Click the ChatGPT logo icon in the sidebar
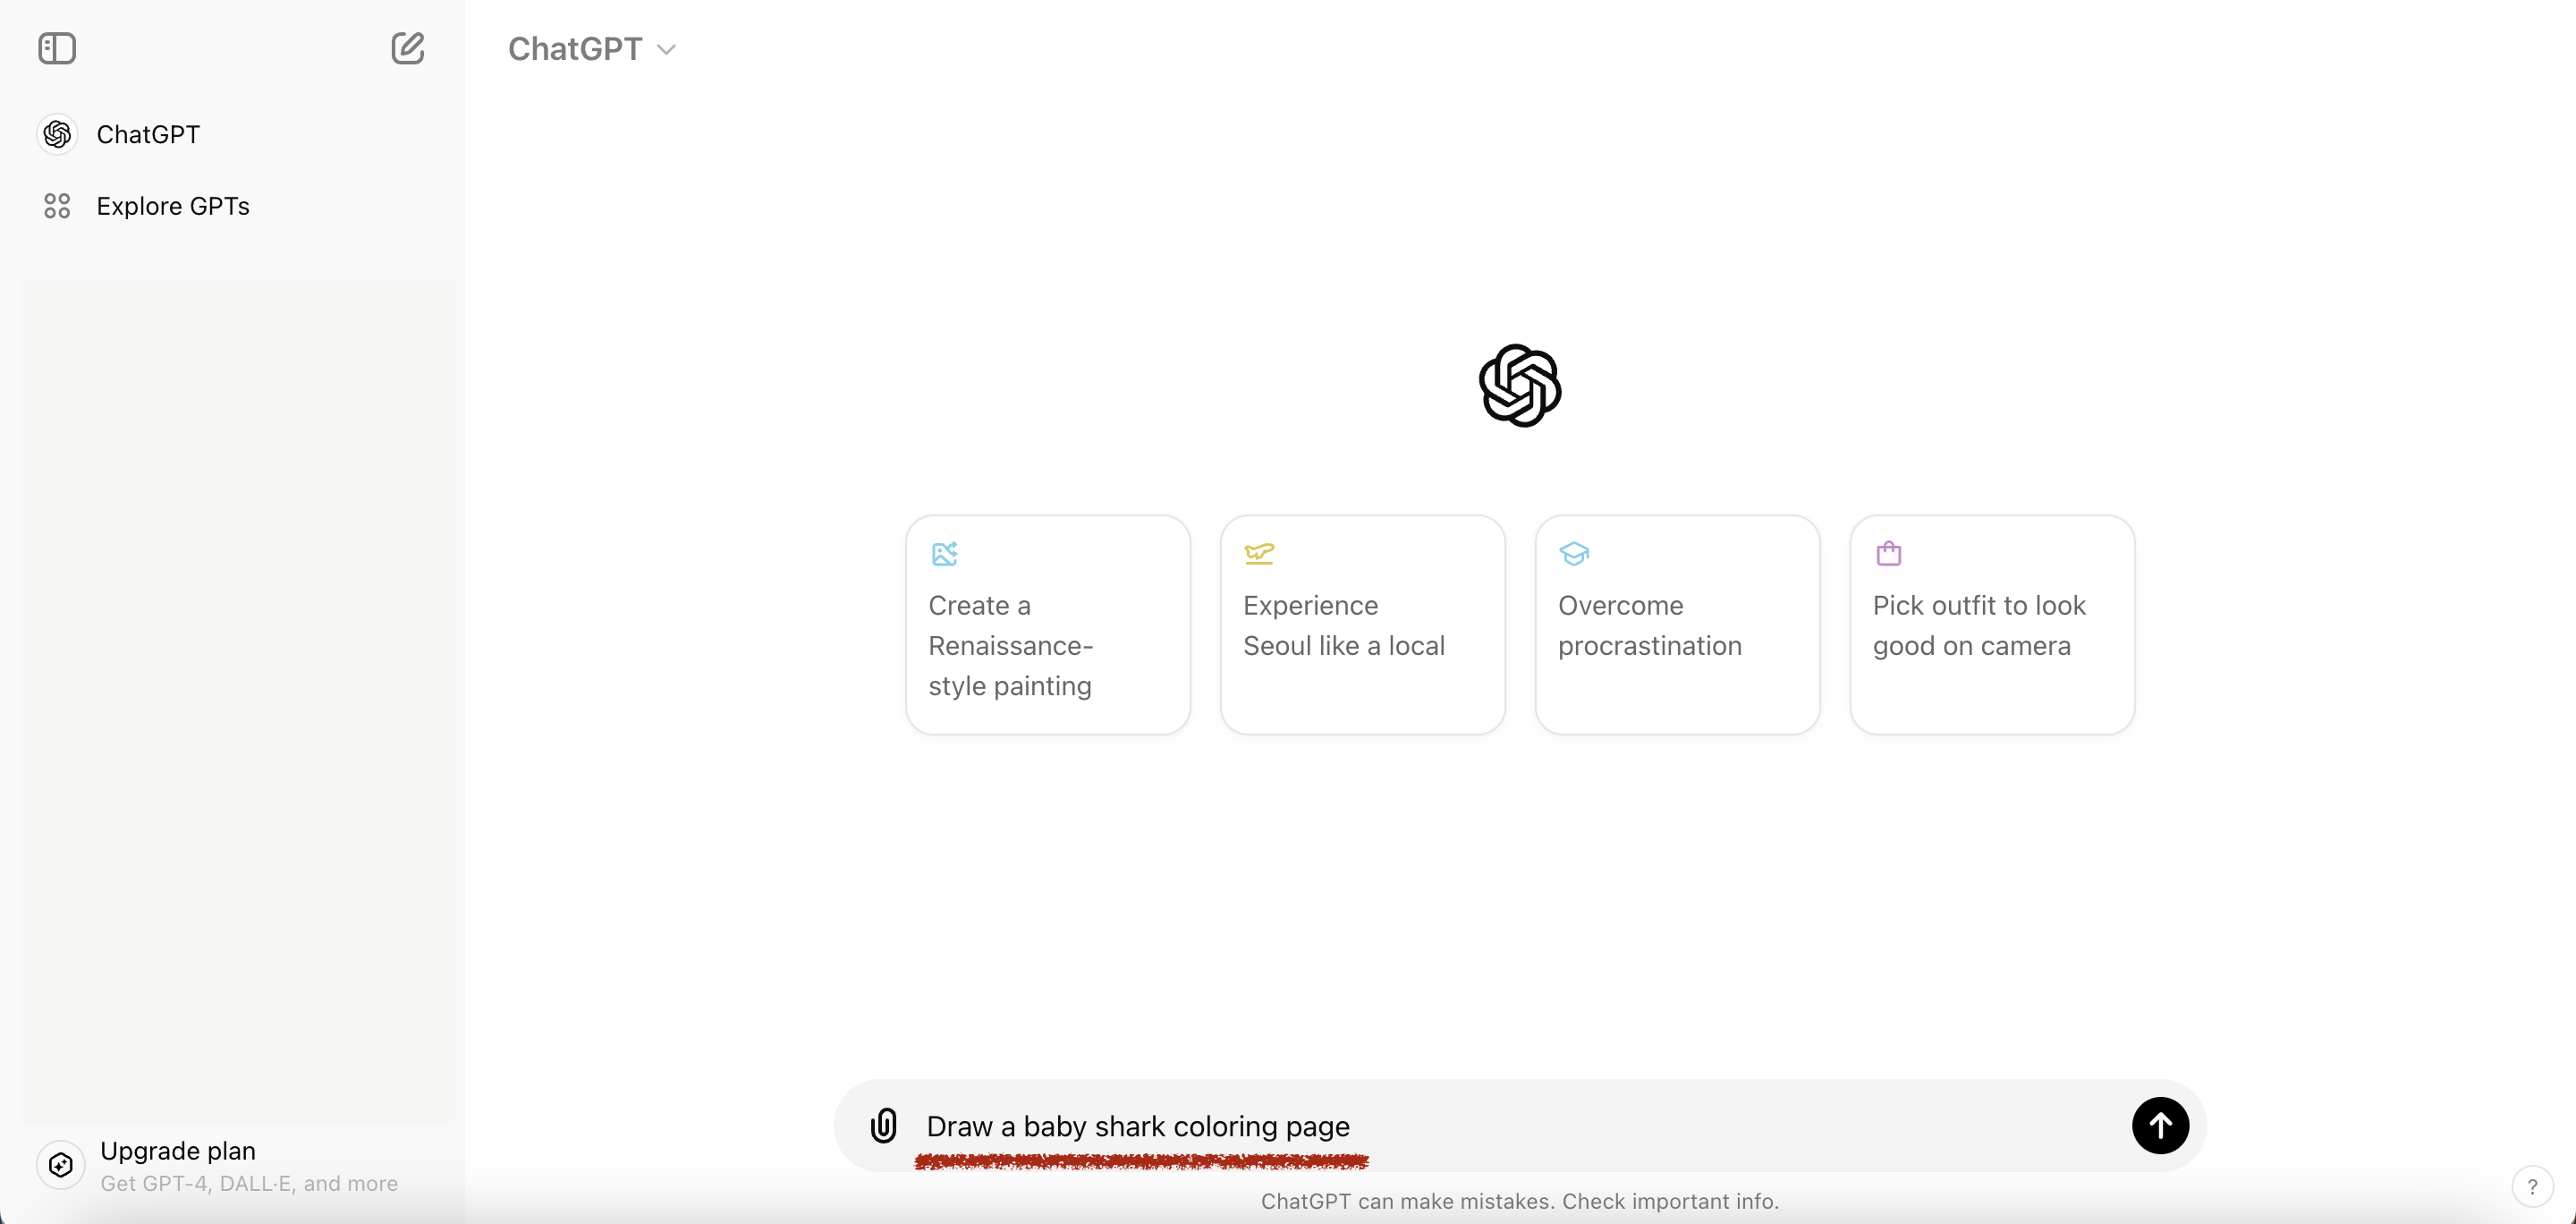This screenshot has height=1224, width=2576. [57, 134]
